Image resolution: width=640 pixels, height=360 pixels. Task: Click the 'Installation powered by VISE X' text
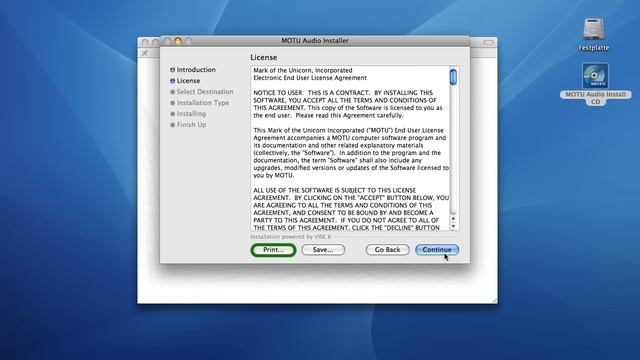coord(291,237)
